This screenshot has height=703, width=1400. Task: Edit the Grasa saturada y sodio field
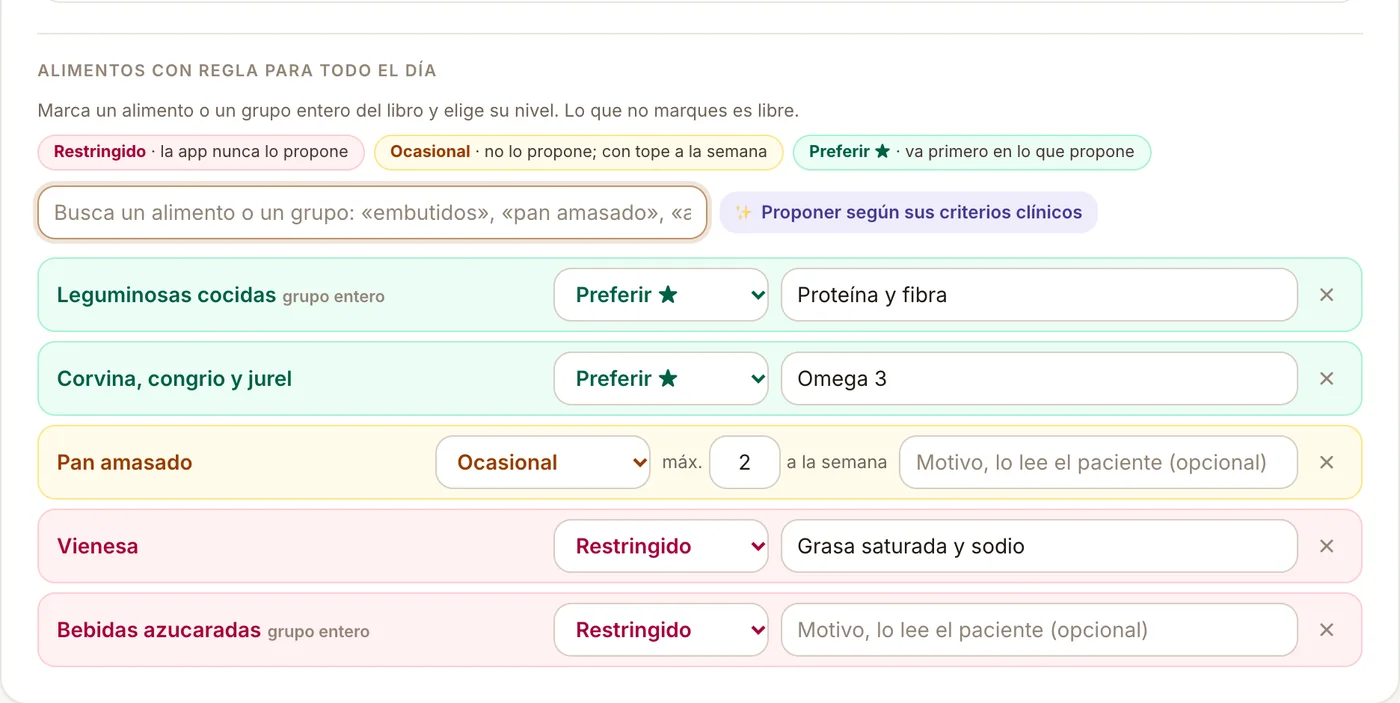1039,546
